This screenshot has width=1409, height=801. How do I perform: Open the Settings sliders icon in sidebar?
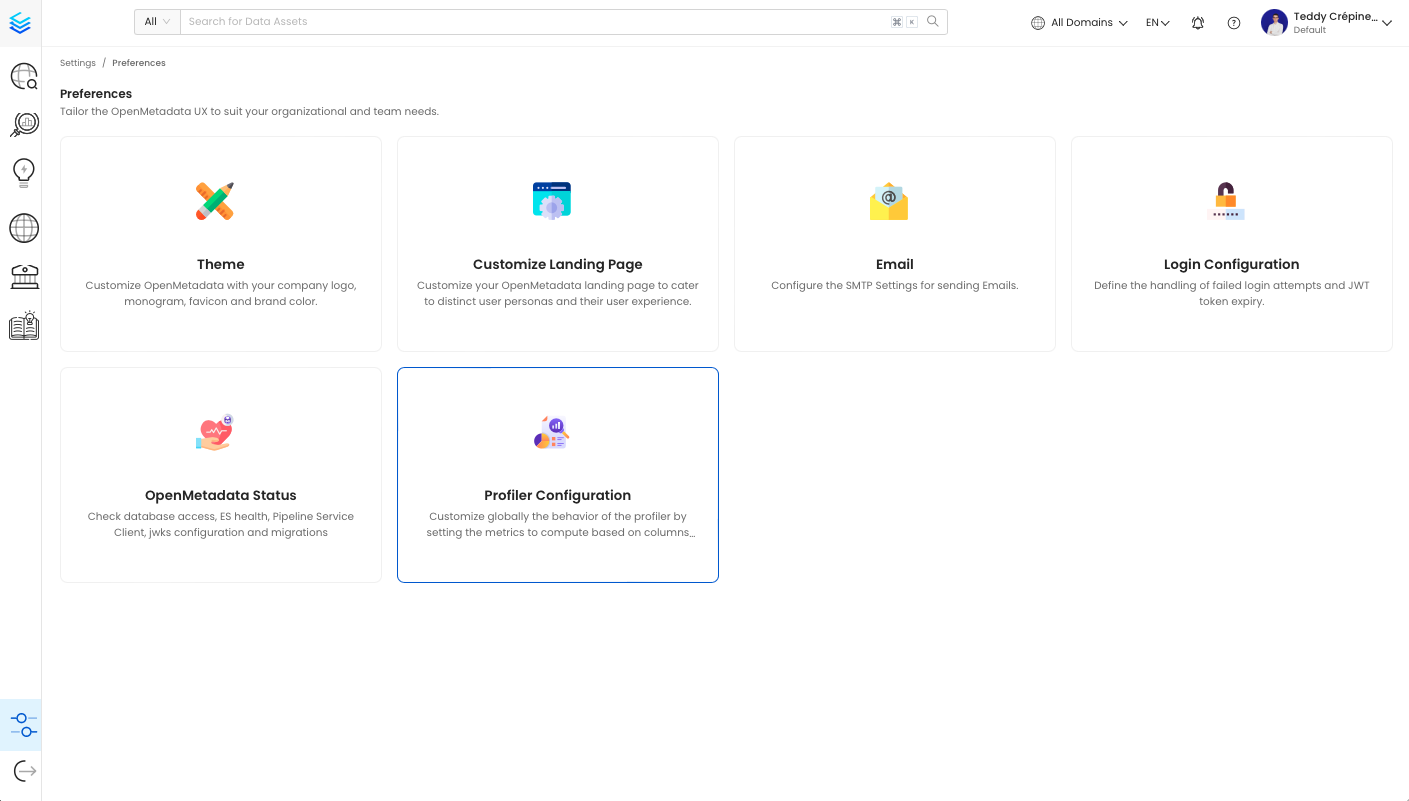point(23,725)
